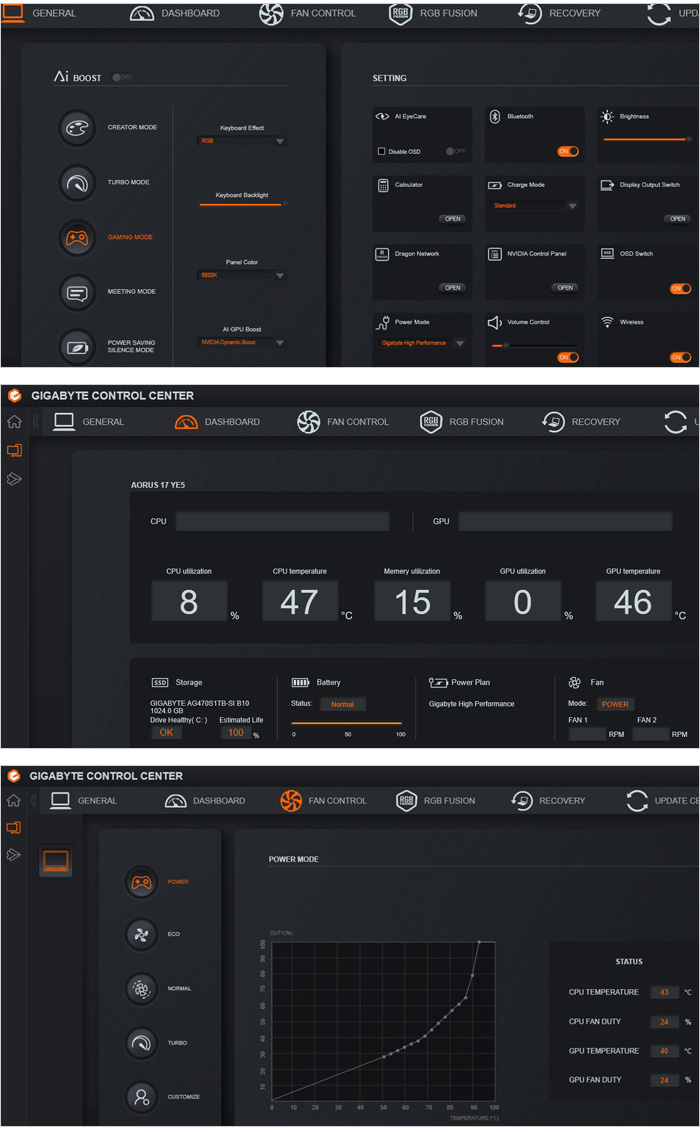Adjust the Keyboard Backlight slider
700x1132 pixels.
(243, 205)
